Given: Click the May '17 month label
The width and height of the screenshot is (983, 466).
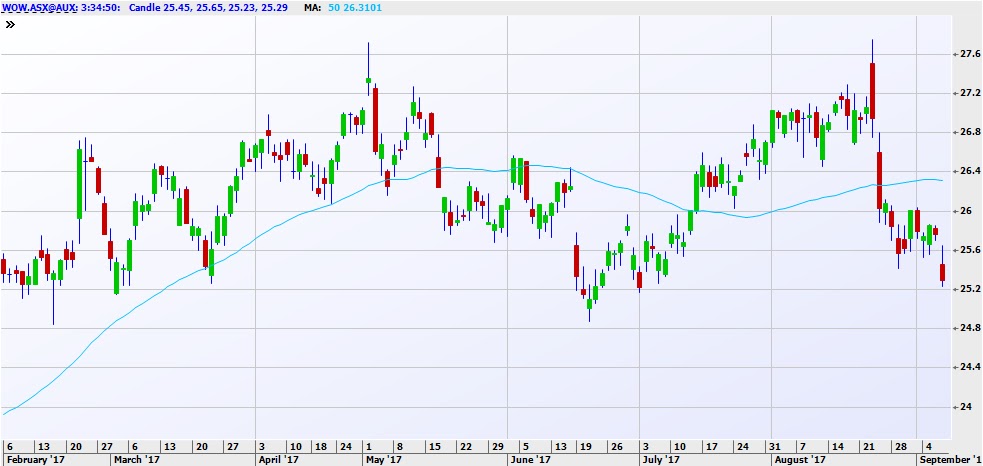Looking at the screenshot, I should point(384,460).
